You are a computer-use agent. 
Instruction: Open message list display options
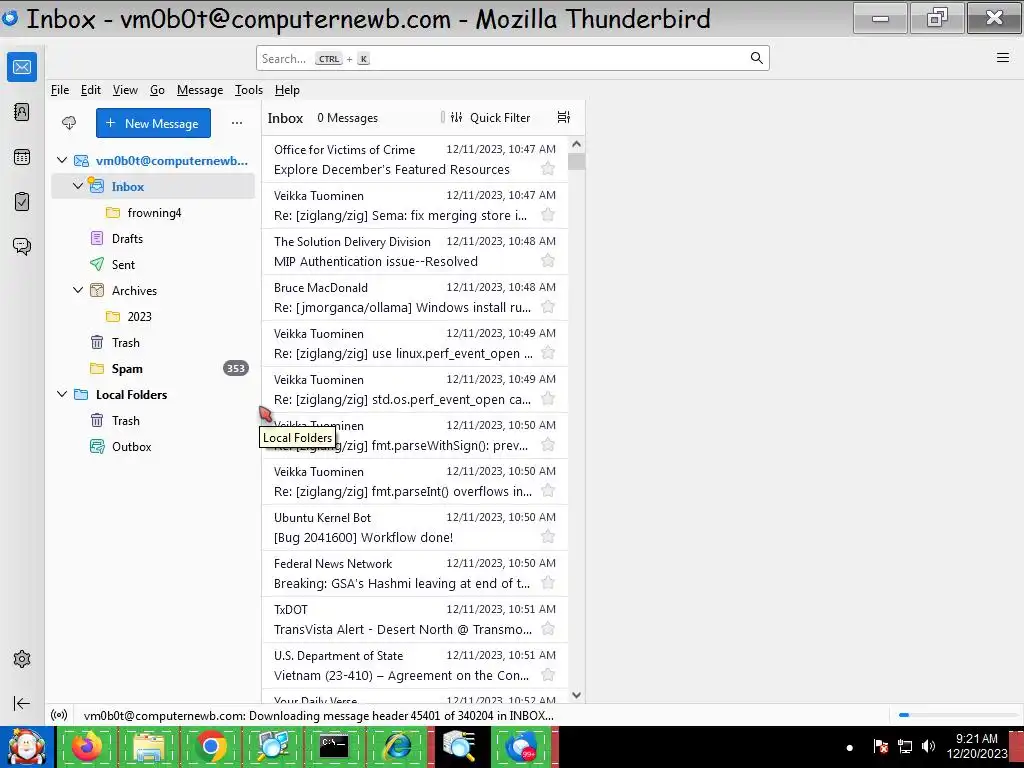point(564,117)
